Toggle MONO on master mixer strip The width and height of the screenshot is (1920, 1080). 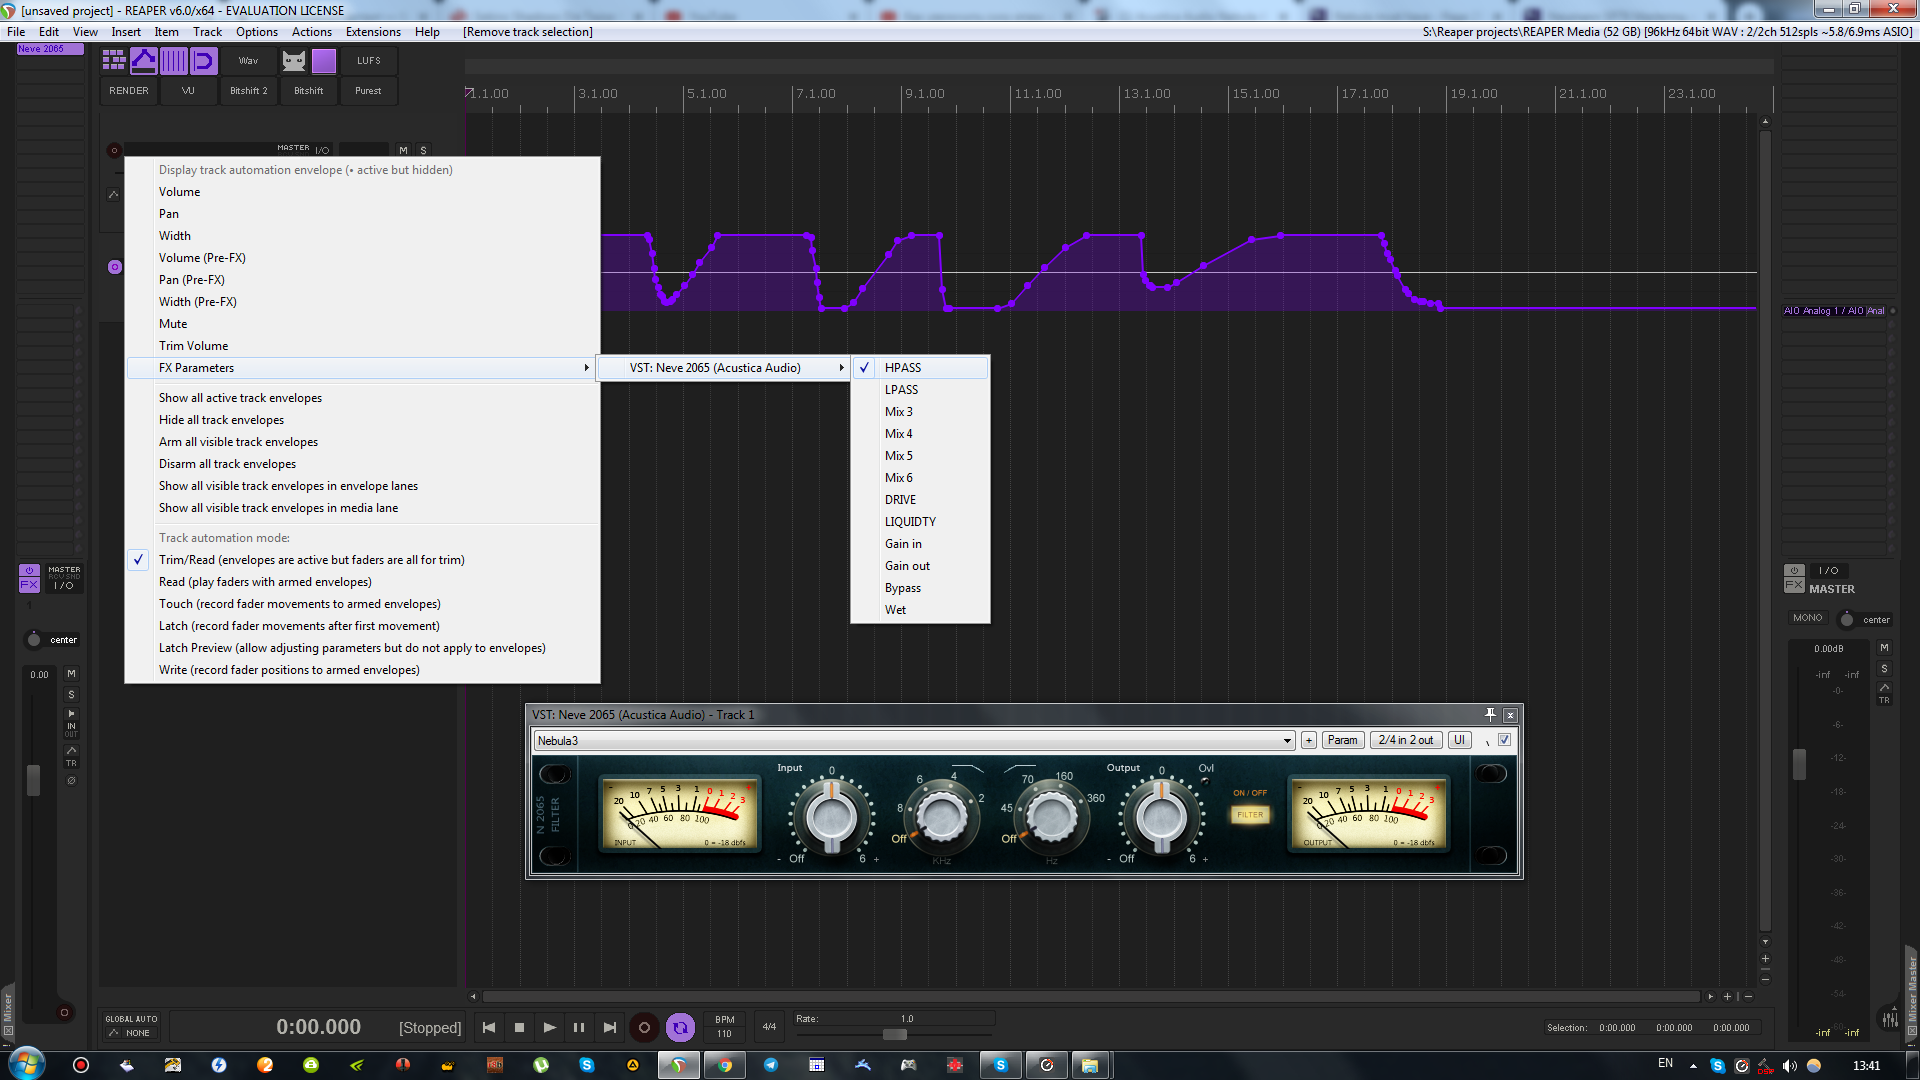tap(1807, 618)
